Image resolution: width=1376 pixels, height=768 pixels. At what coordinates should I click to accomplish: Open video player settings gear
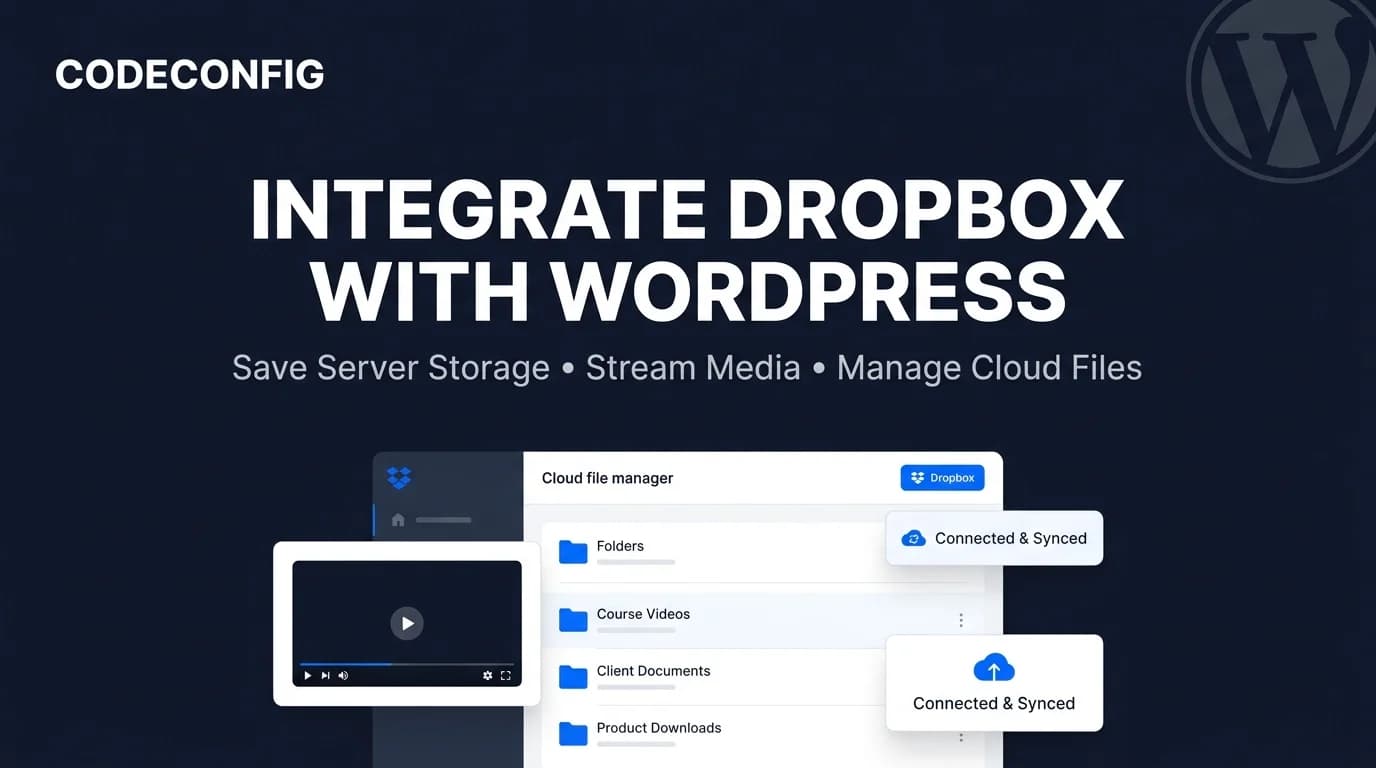pos(487,676)
